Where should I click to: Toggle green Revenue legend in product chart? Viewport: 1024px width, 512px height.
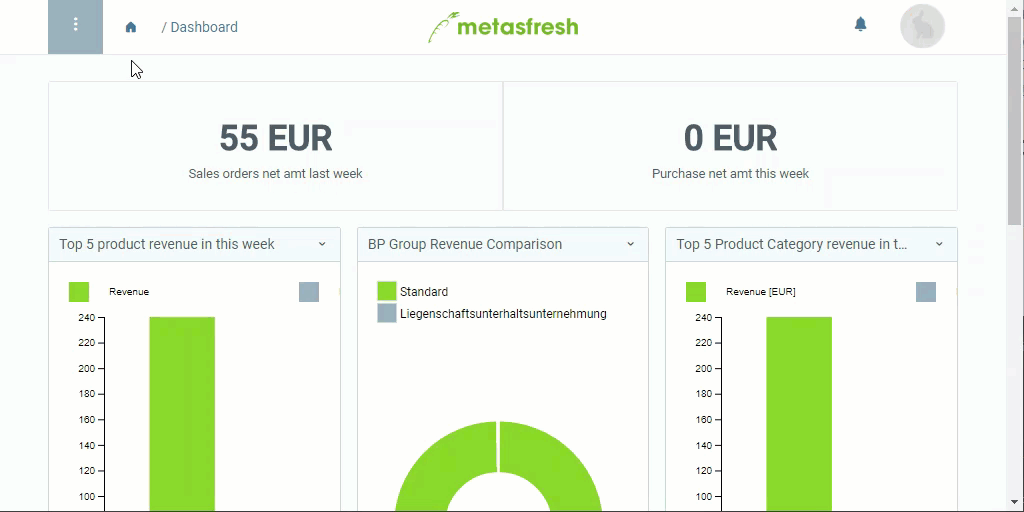[x=78, y=292]
